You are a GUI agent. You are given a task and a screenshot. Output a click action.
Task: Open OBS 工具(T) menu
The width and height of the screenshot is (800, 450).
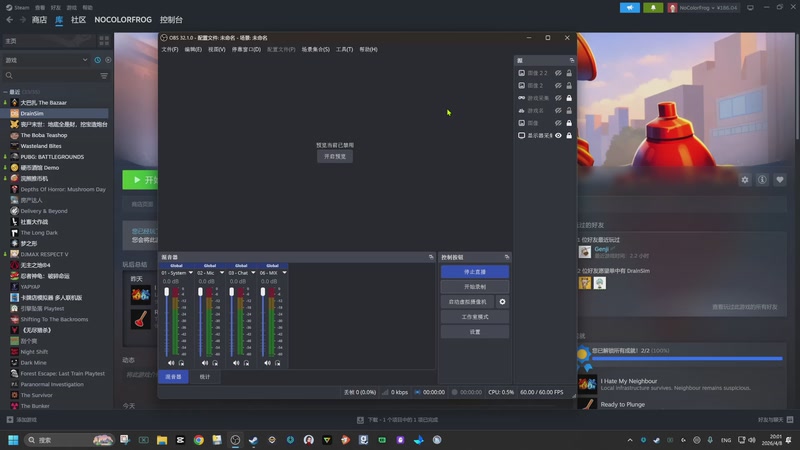click(344, 49)
